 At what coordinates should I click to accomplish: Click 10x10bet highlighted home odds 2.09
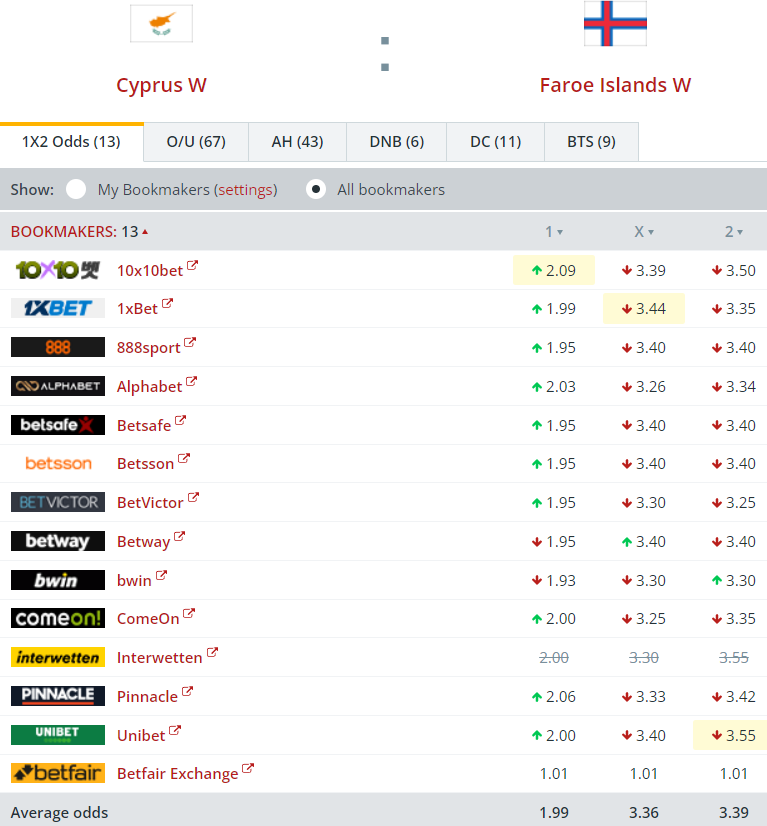coord(554,270)
